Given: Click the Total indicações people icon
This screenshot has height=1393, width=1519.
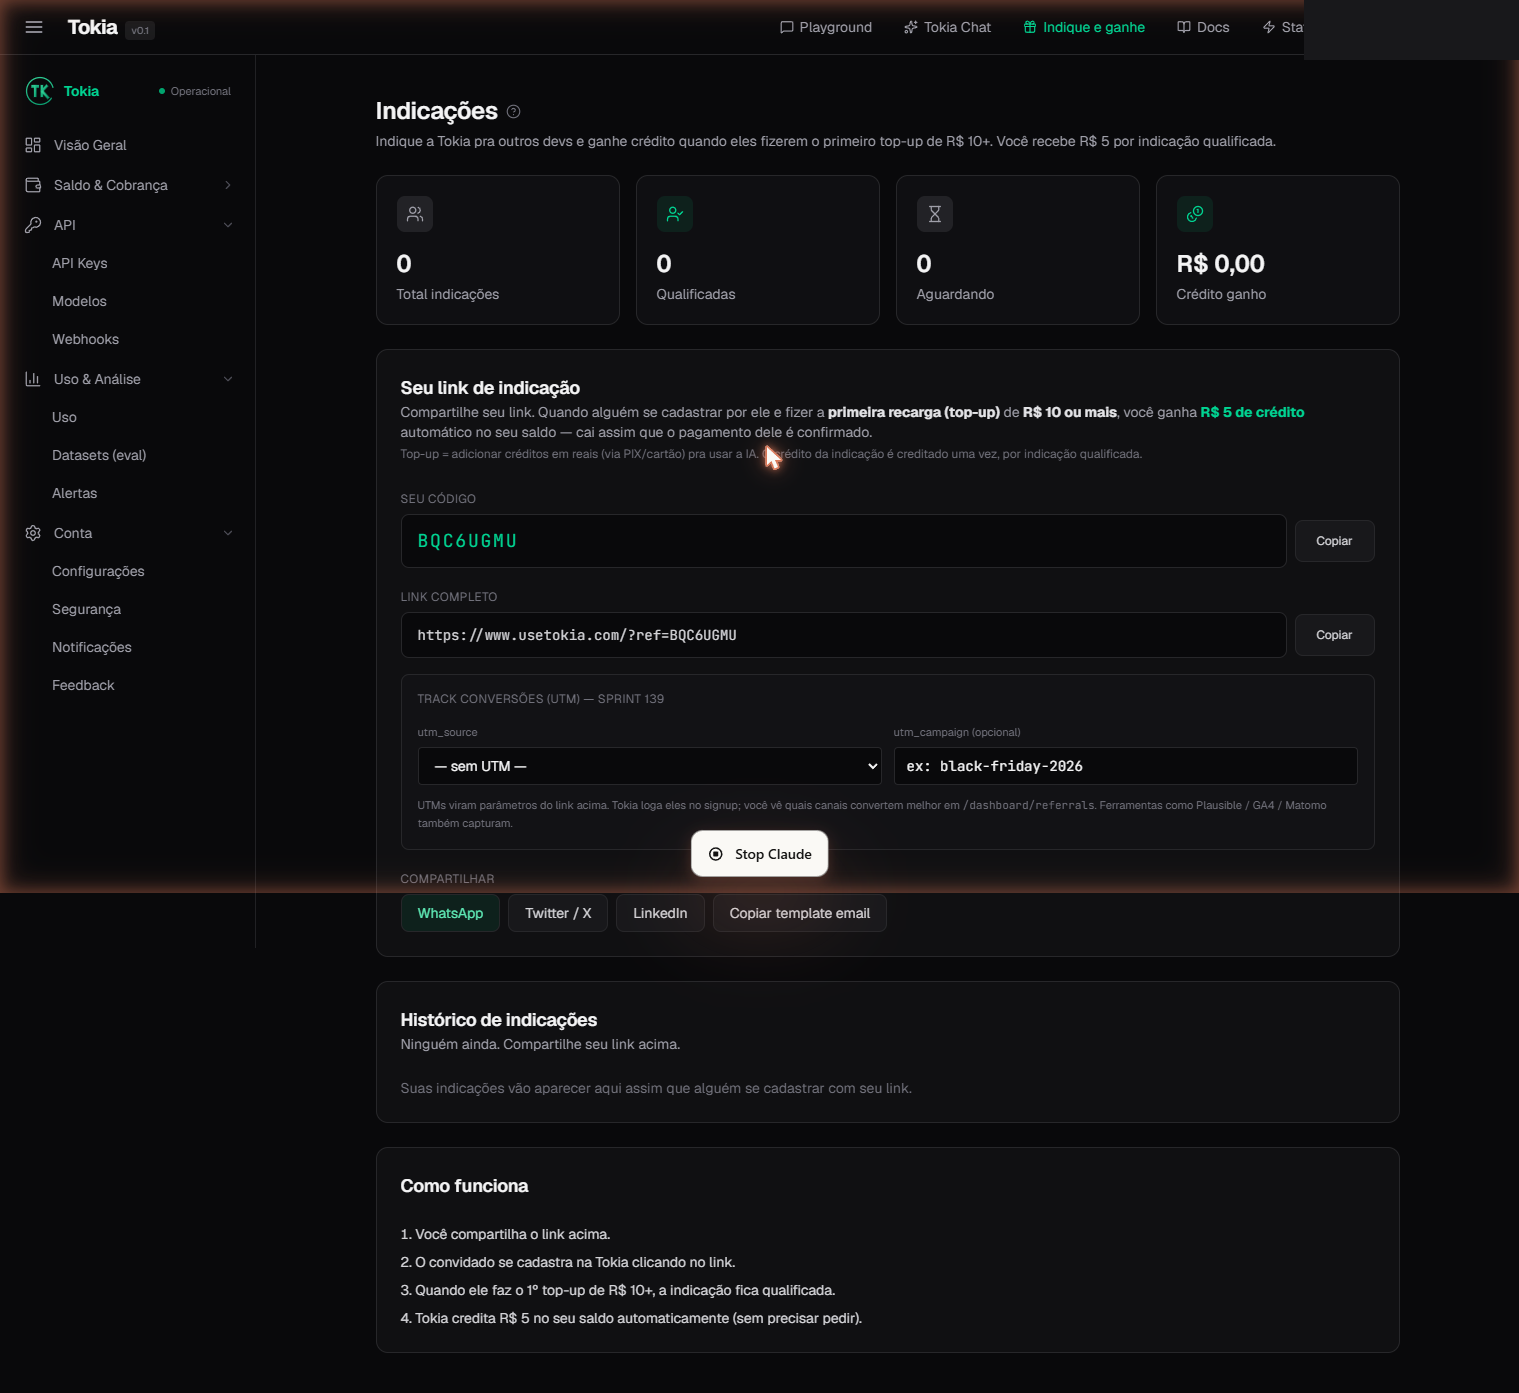Looking at the screenshot, I should (x=415, y=214).
